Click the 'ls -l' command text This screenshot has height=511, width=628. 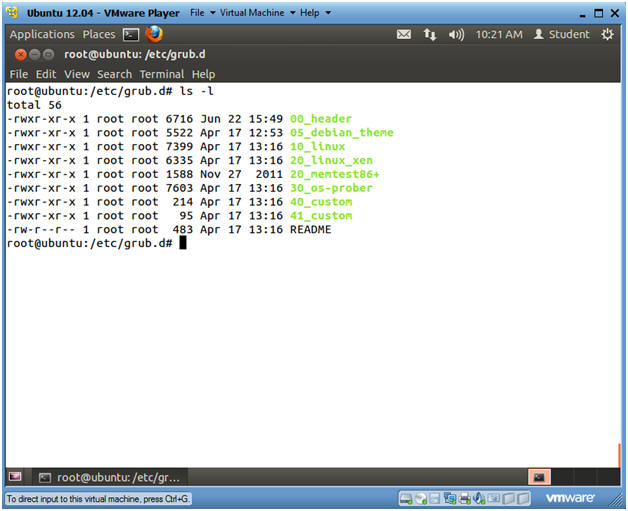(196, 91)
